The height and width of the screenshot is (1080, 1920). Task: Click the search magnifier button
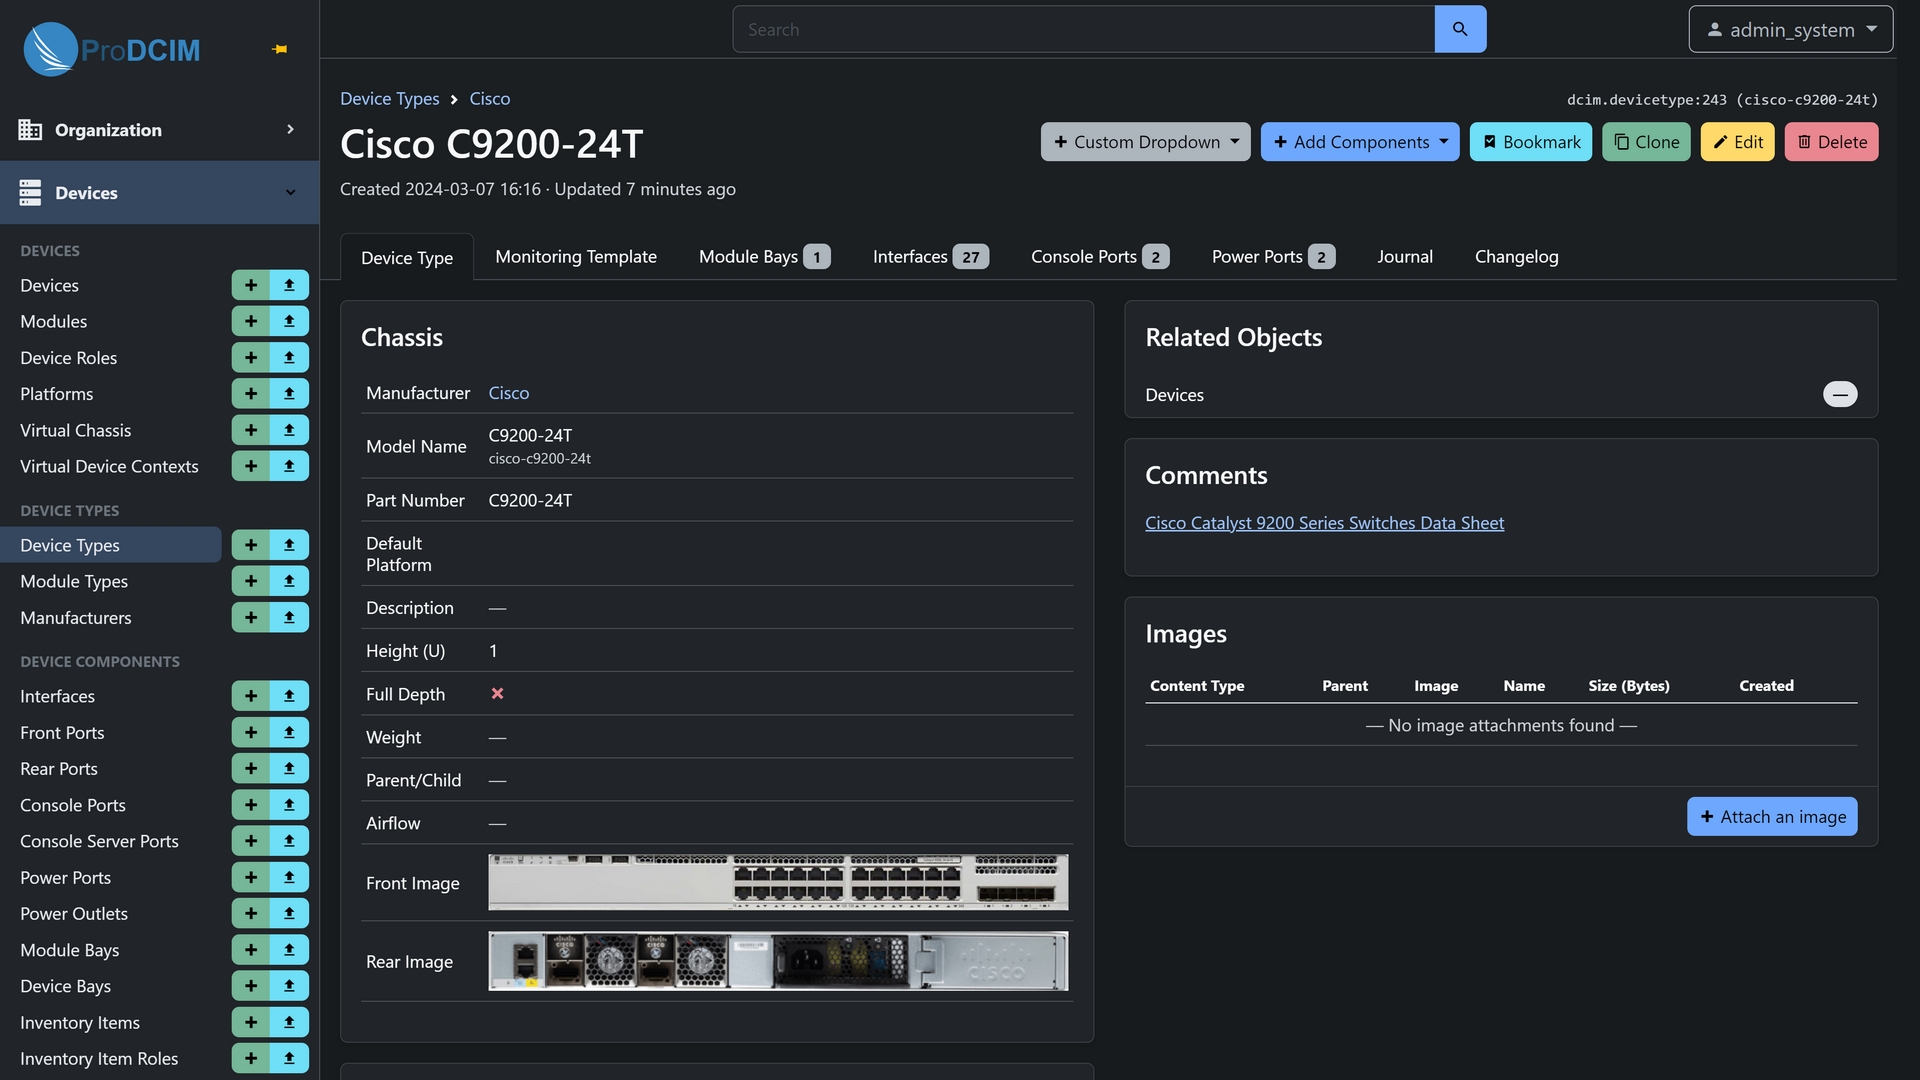[1460, 29]
